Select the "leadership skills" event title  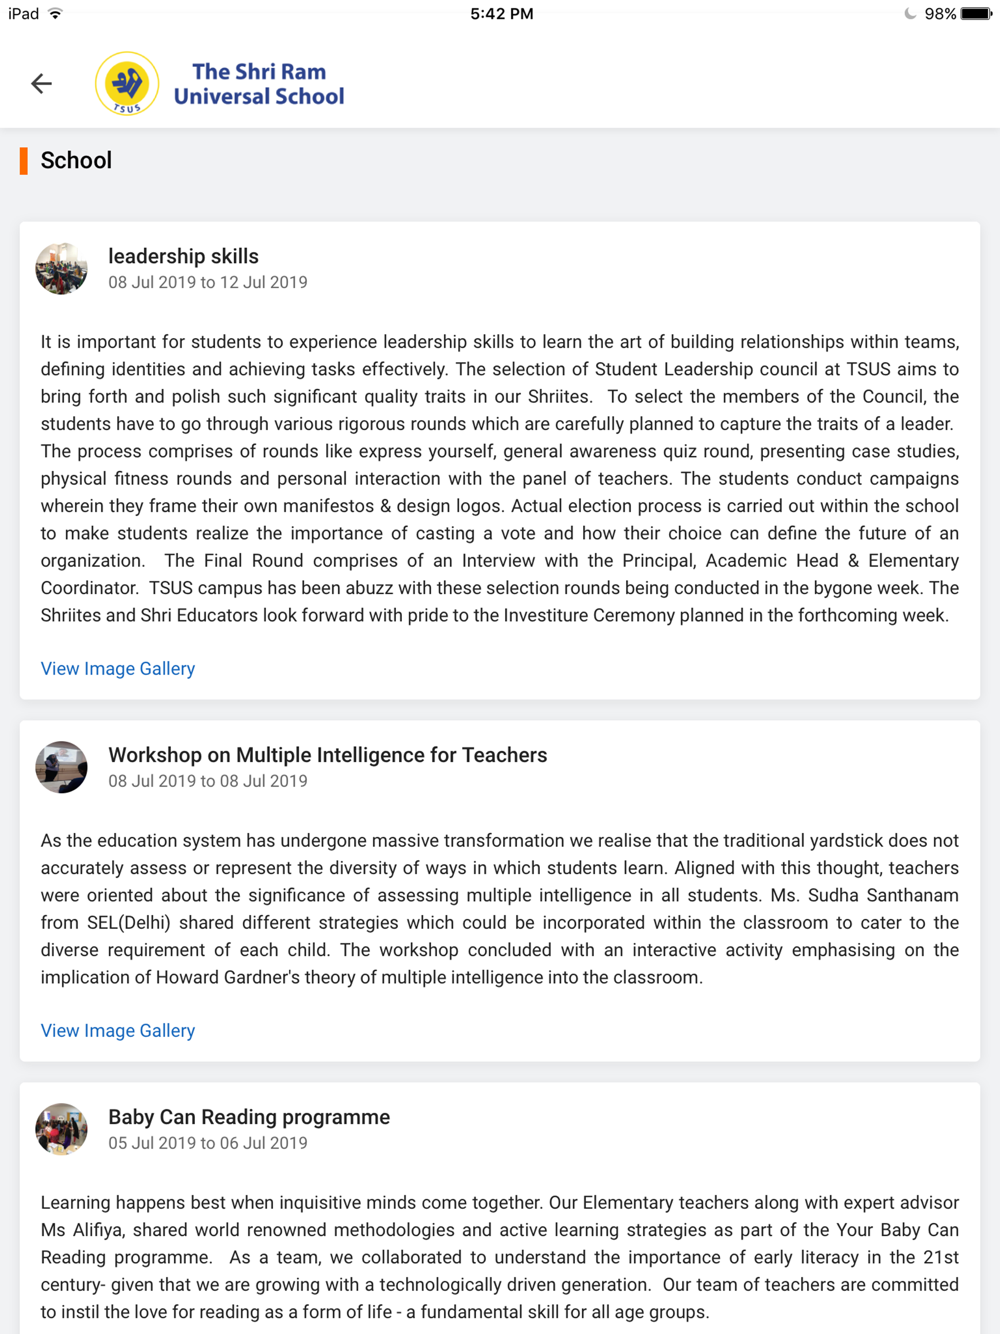(x=183, y=257)
